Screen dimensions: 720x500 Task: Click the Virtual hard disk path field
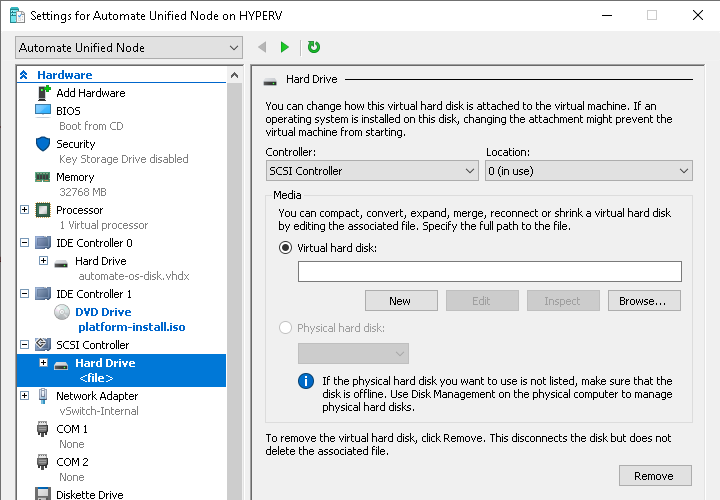tap(489, 271)
